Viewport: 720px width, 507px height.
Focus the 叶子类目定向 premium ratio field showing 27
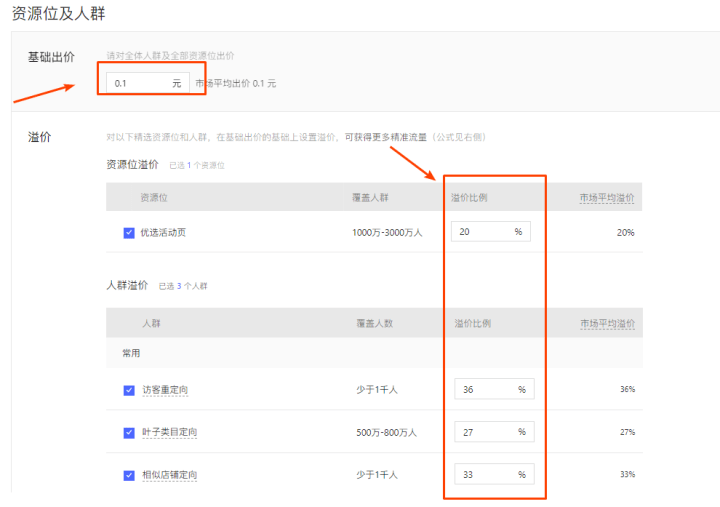(484, 432)
